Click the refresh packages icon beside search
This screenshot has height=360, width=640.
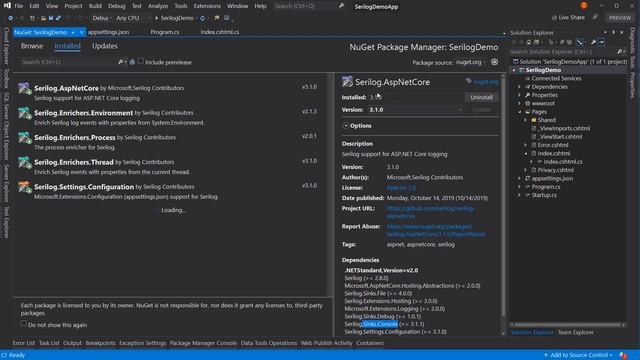(x=132, y=62)
